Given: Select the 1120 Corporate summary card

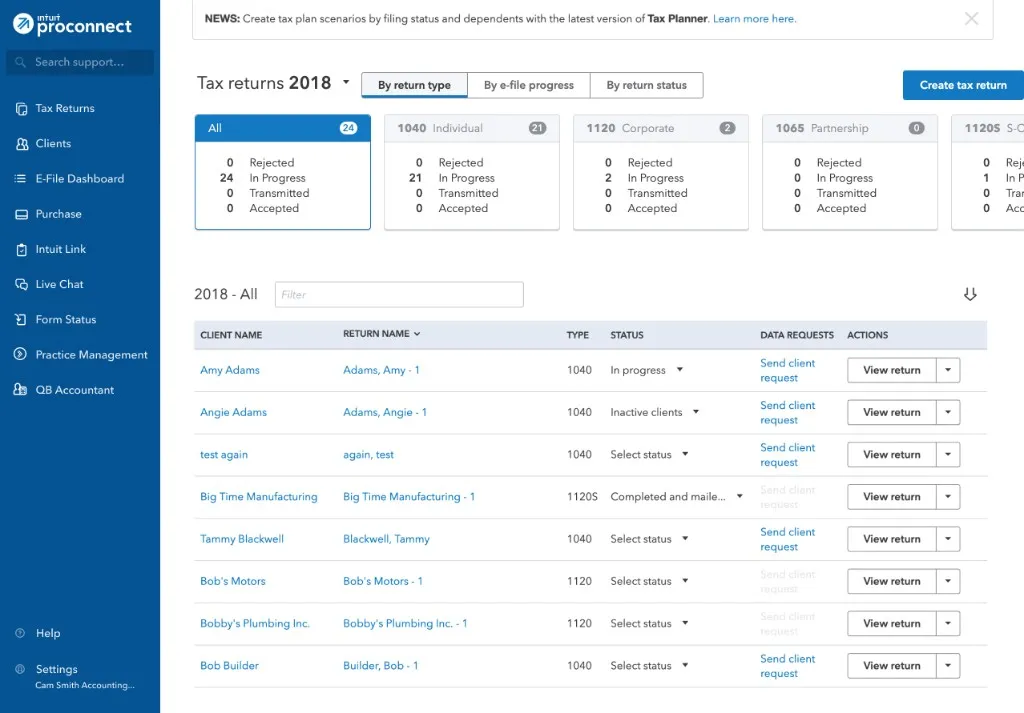Looking at the screenshot, I should point(661,172).
